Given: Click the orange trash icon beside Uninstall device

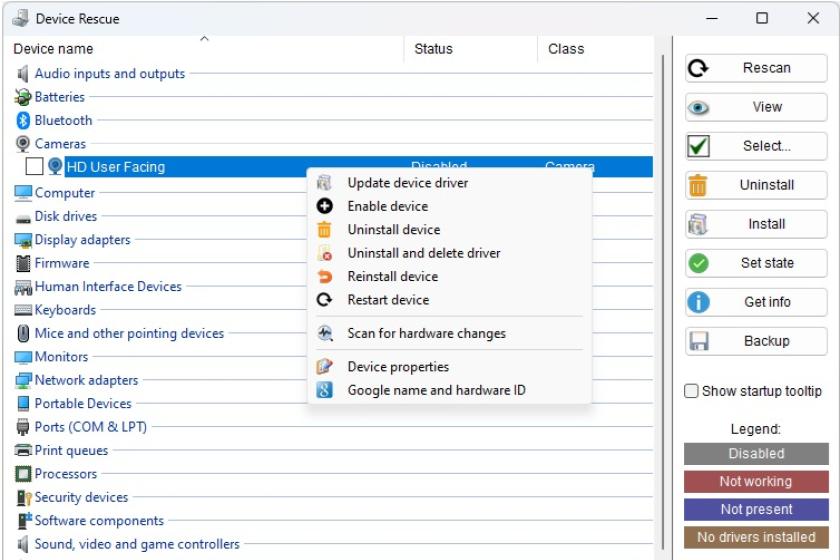Looking at the screenshot, I should tap(324, 229).
